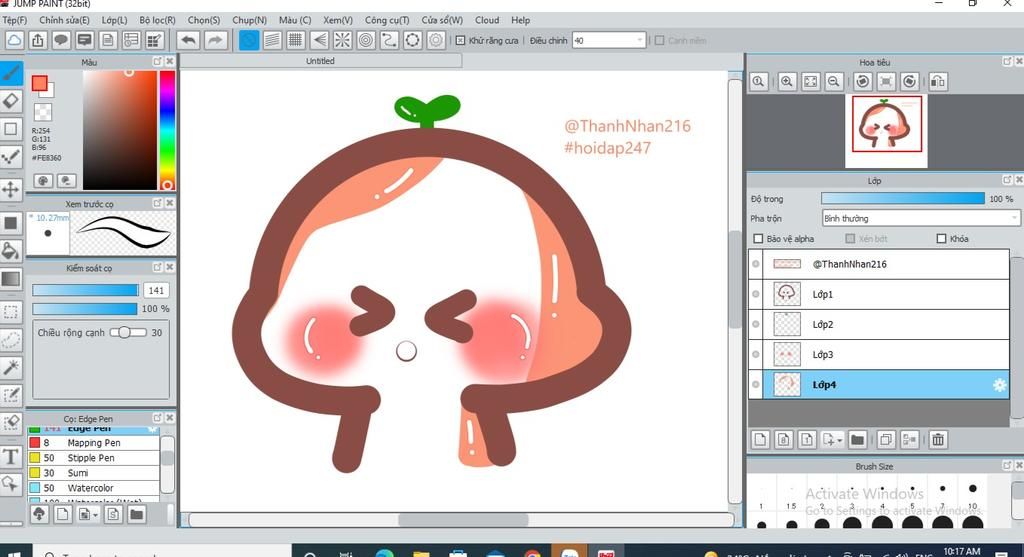
Task: Toggle Khóa layer lock checkbox
Action: tap(941, 239)
